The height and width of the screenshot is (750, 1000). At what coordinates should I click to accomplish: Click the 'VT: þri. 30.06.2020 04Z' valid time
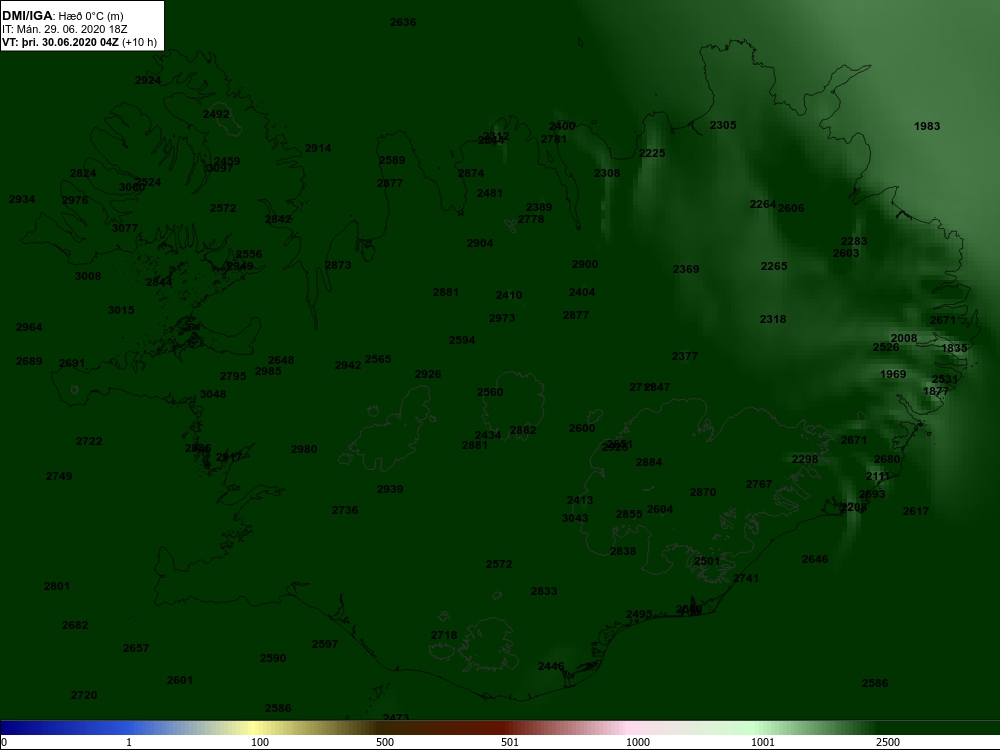coord(60,43)
